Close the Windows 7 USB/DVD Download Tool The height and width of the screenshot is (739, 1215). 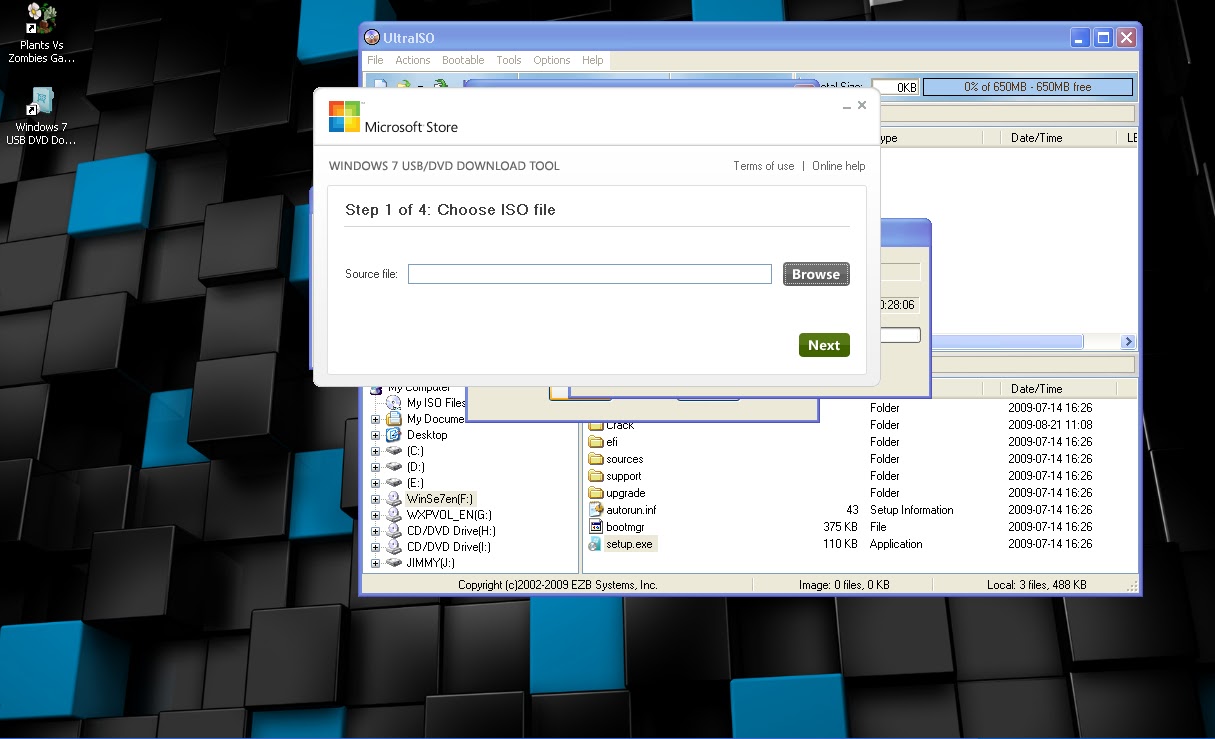tap(862, 105)
